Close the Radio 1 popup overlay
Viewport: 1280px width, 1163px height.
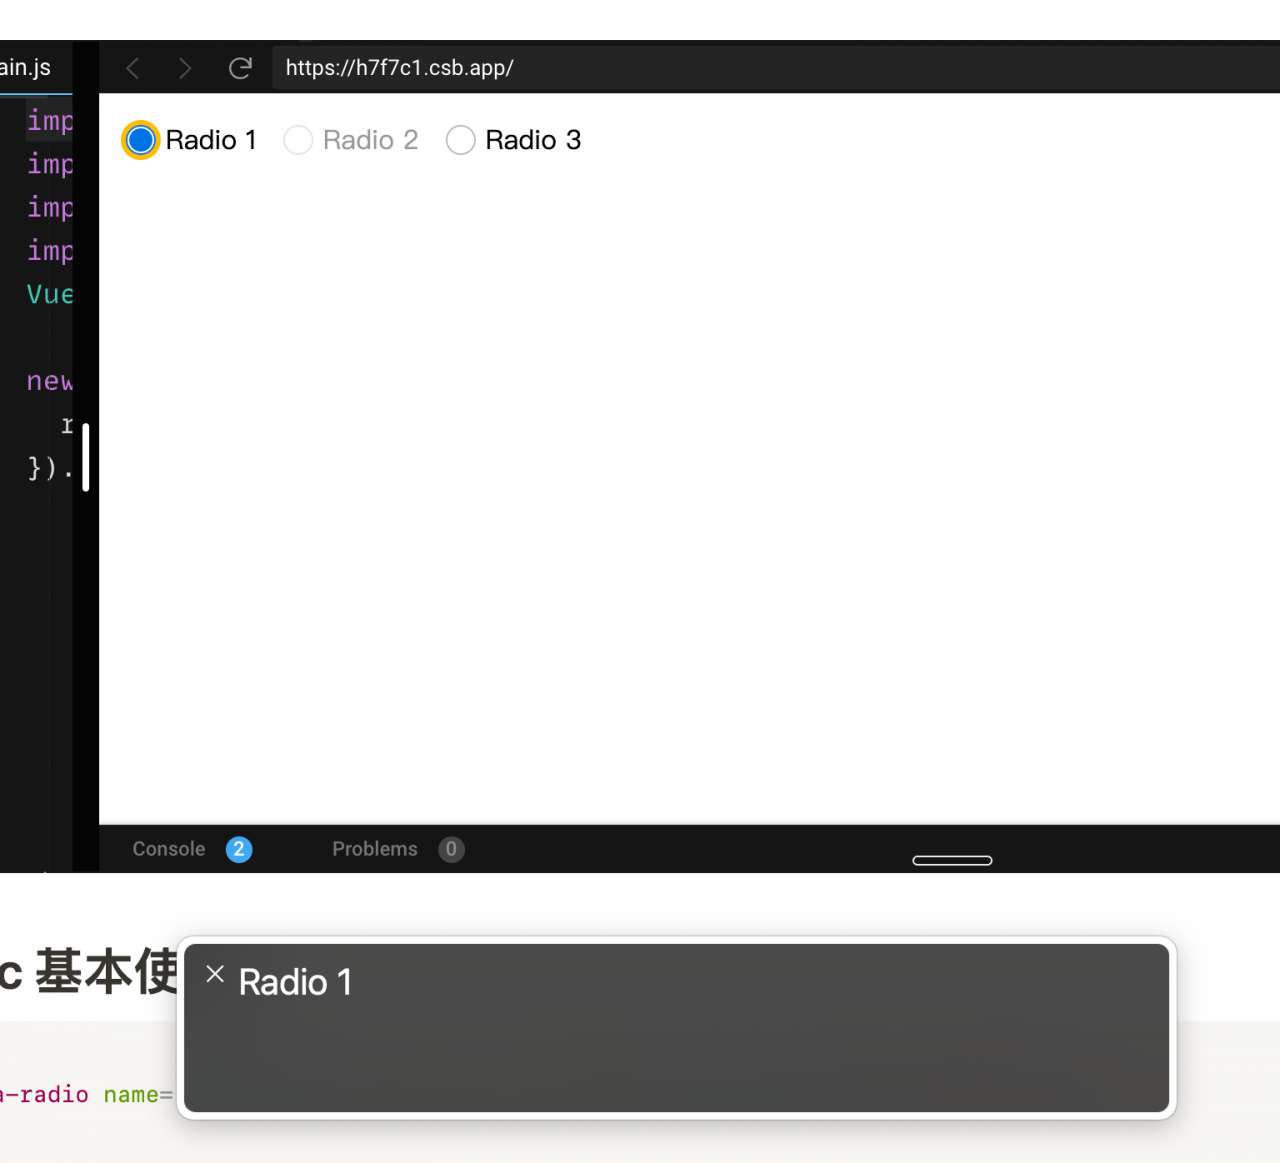tap(215, 974)
